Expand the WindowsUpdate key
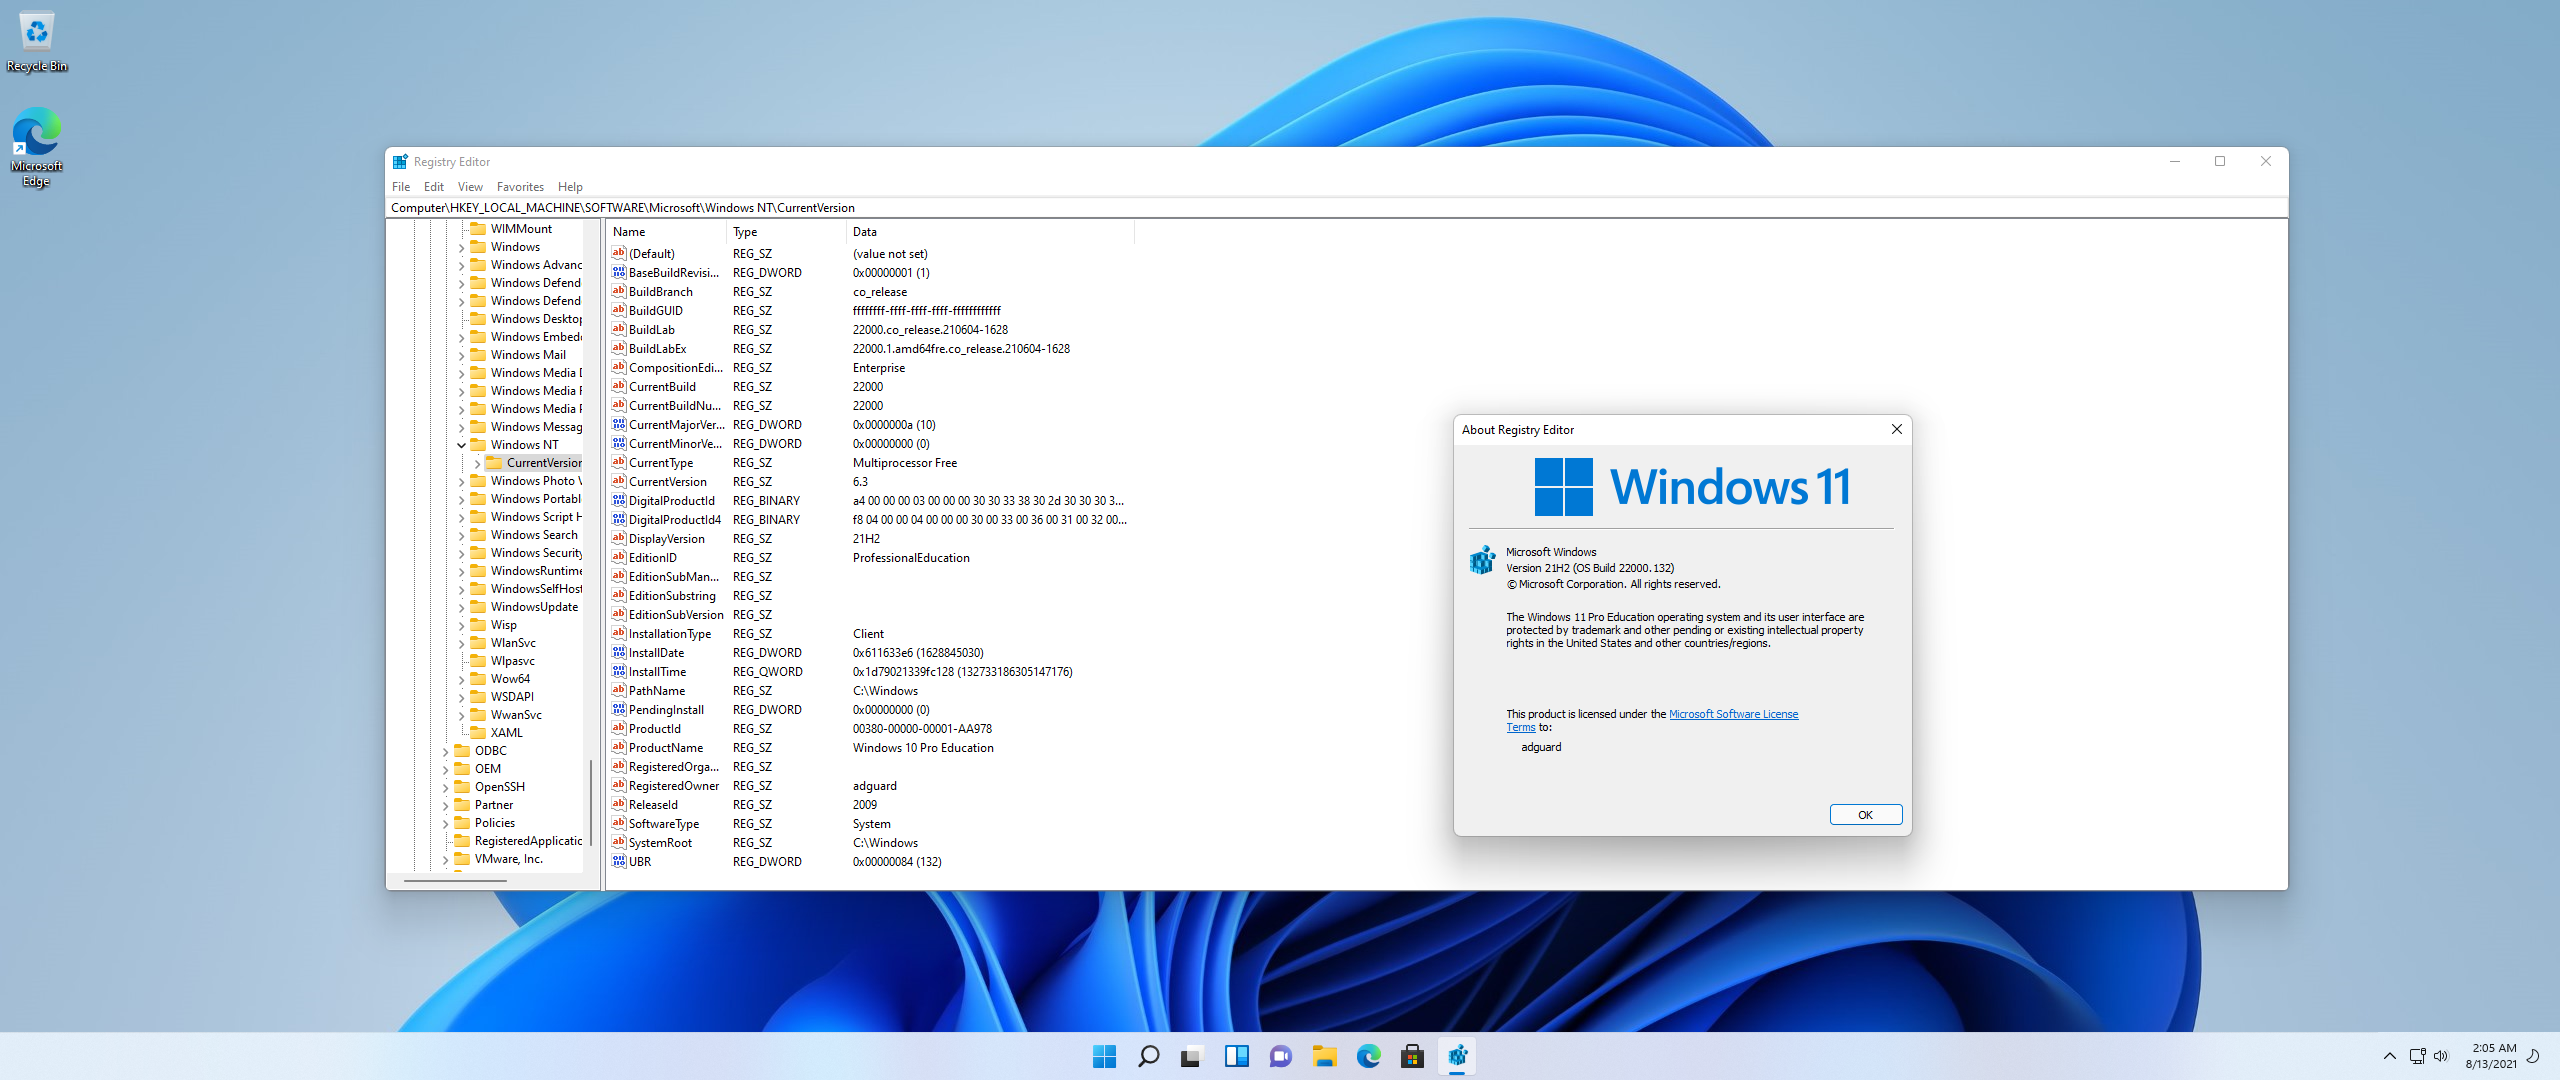This screenshot has height=1080, width=2560. (461, 607)
